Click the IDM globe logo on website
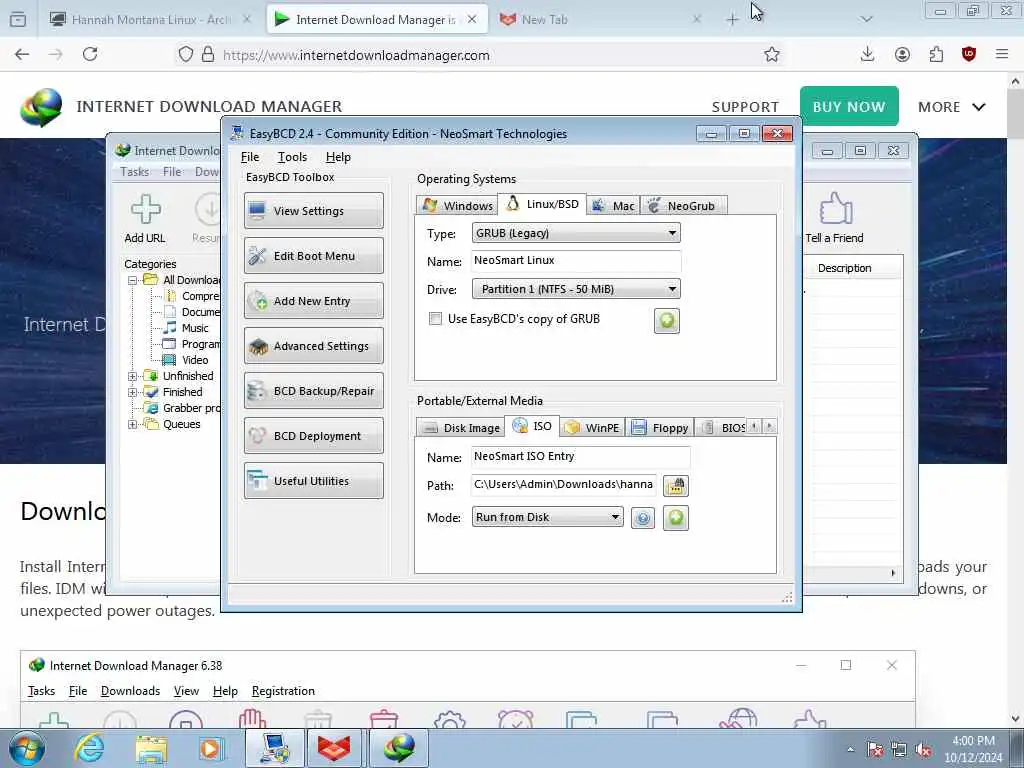The height and width of the screenshot is (768, 1024). tap(41, 107)
